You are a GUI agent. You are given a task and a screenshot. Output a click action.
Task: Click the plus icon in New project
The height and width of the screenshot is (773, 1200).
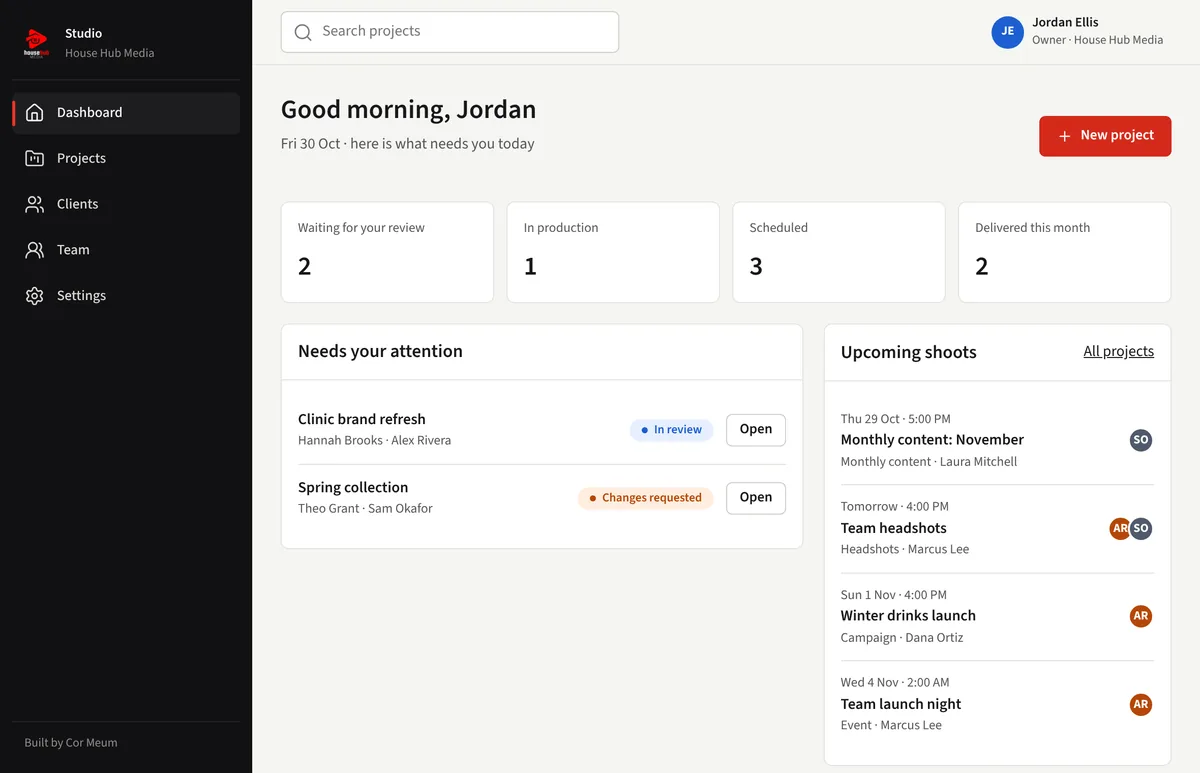(x=1064, y=136)
